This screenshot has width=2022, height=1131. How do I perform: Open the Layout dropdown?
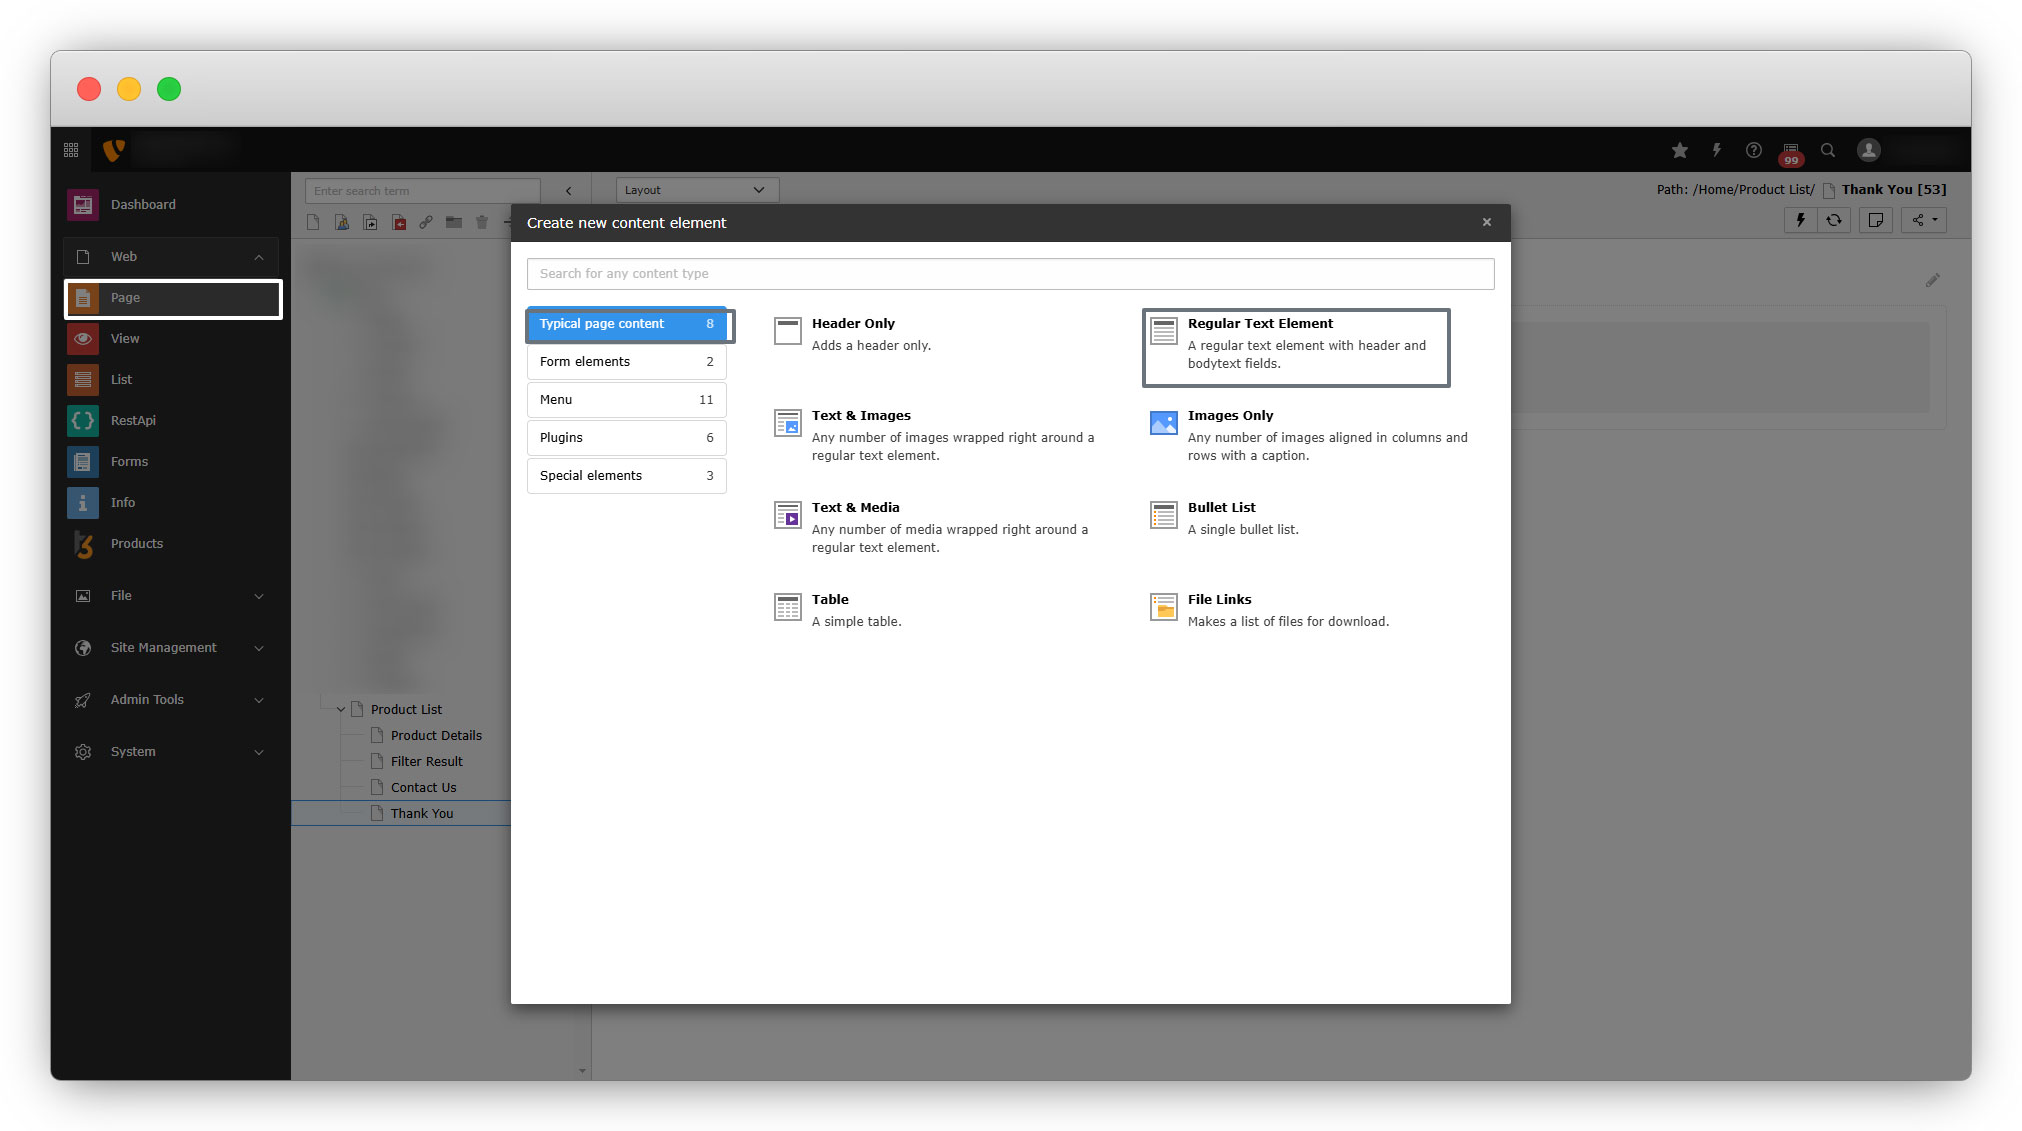coord(696,190)
